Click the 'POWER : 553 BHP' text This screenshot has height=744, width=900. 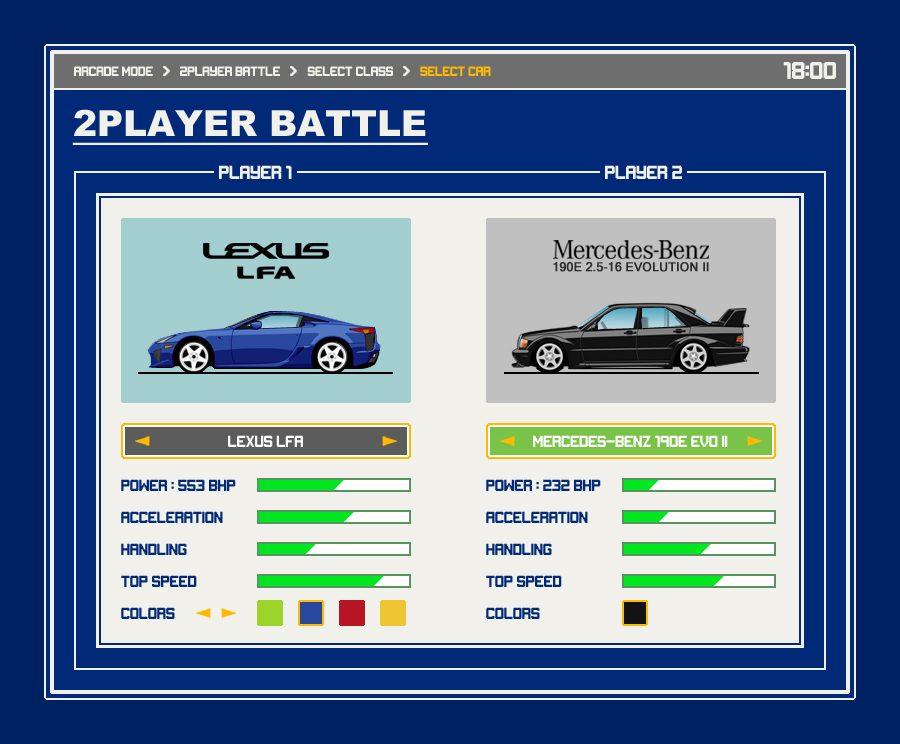[x=178, y=486]
